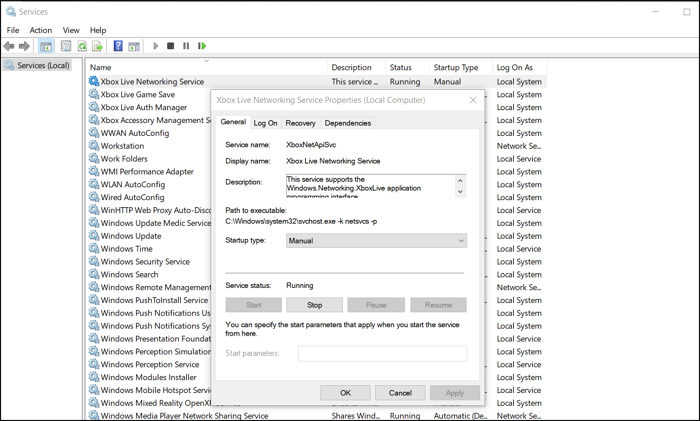Toggle the Show/Hide Action Pane toolbar icon
The image size is (700, 421).
(x=134, y=46)
